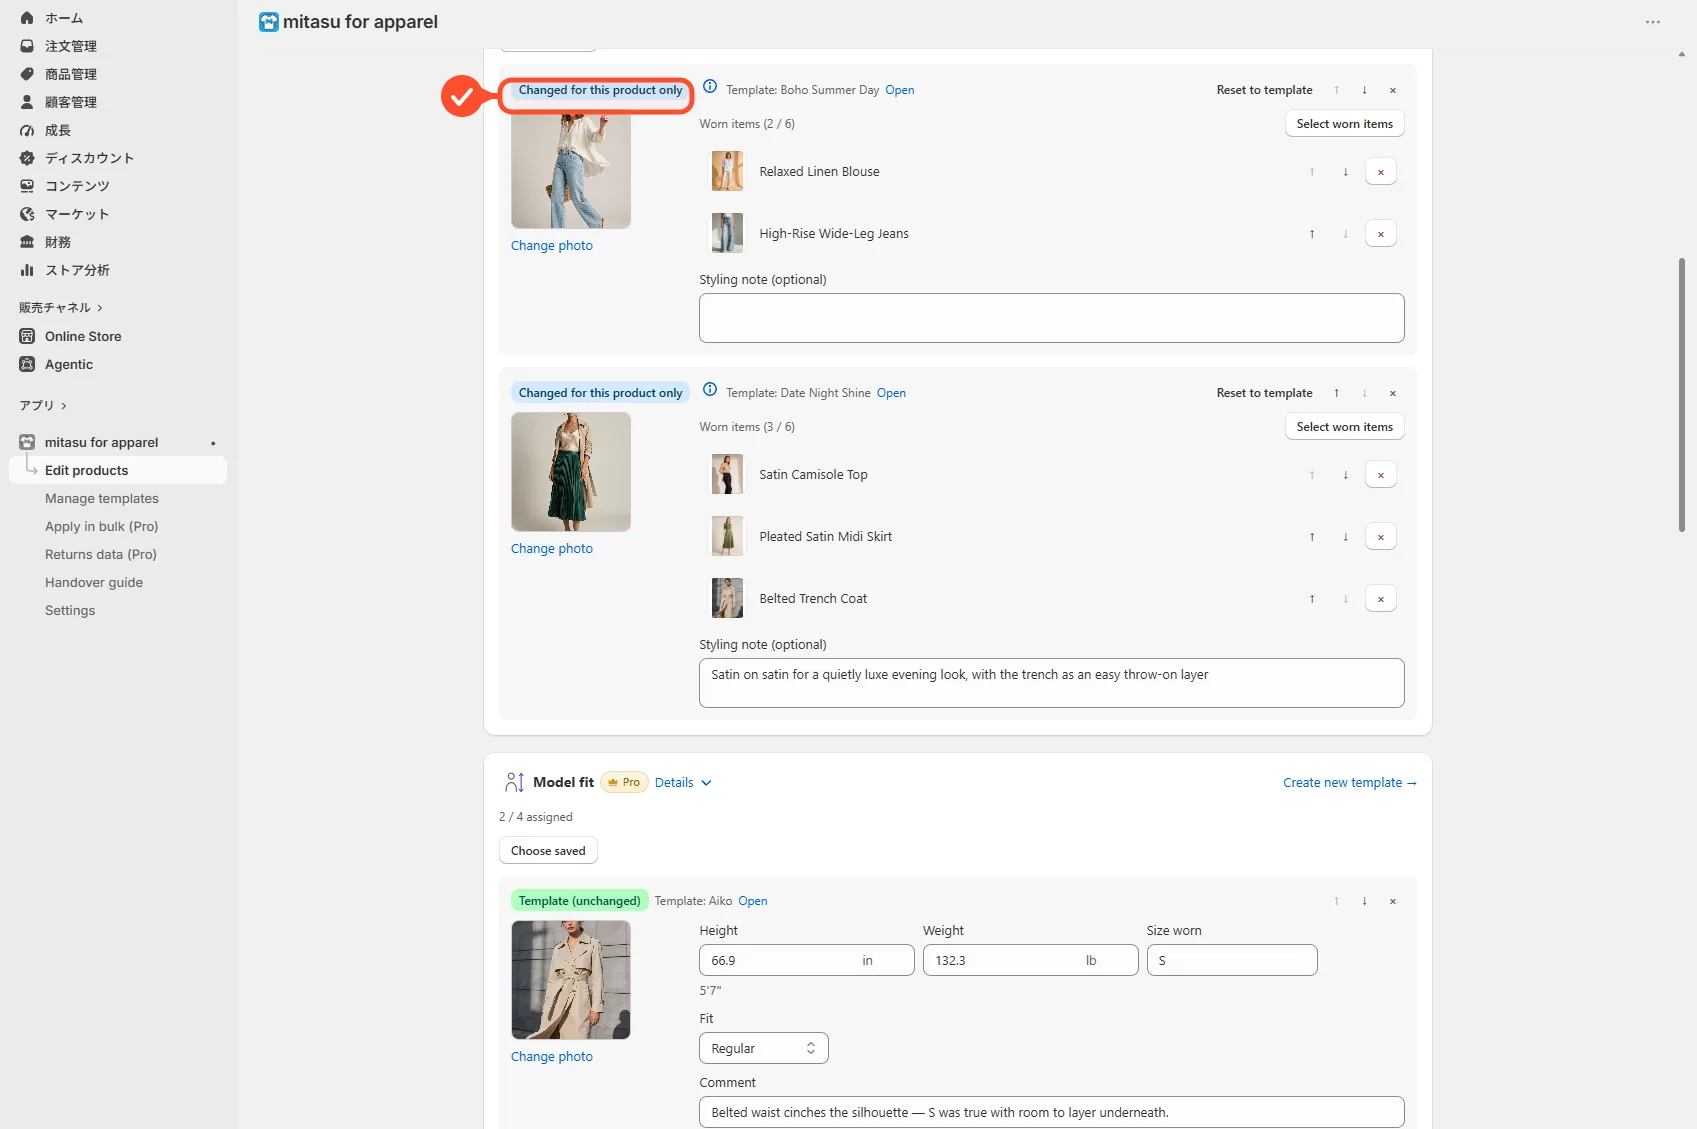
Task: Open the ストア分析 analytics bar chart icon
Action: pyautogui.click(x=27, y=270)
